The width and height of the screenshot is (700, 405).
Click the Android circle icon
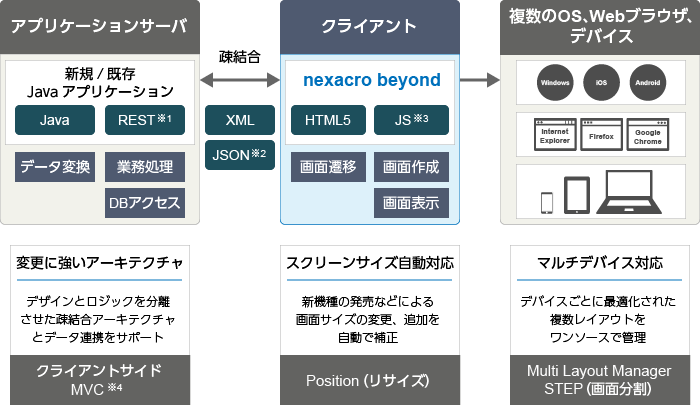[648, 83]
